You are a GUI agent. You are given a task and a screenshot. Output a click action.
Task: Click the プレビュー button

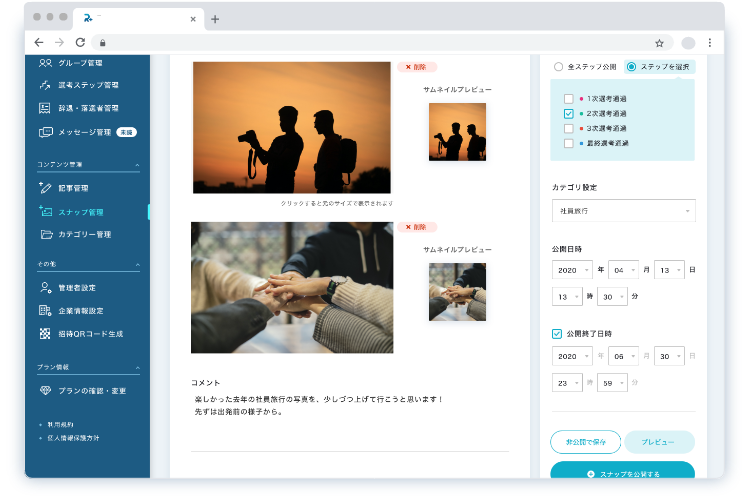coord(659,442)
